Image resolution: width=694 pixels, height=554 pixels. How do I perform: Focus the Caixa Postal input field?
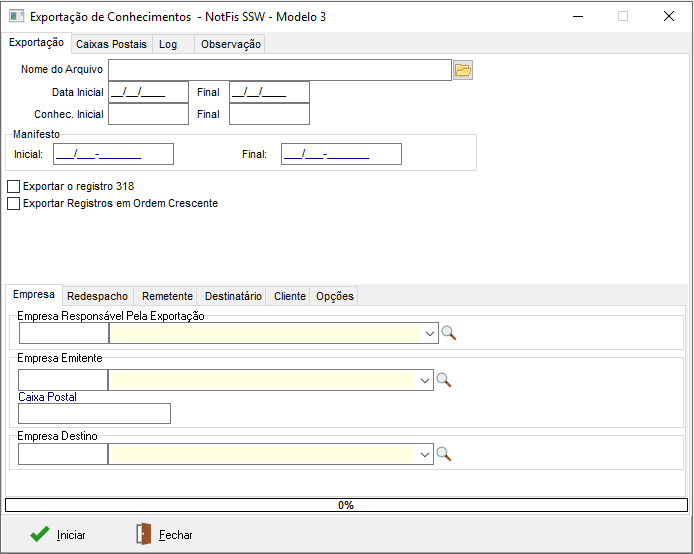(x=94, y=413)
